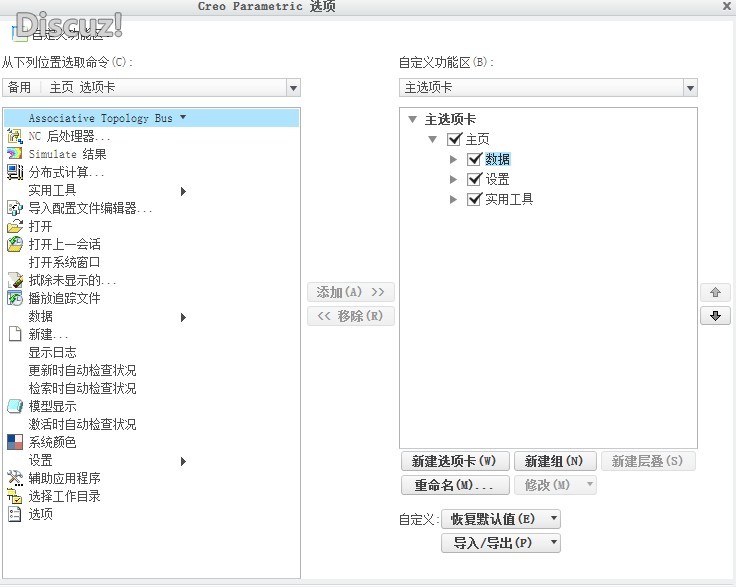The image size is (736, 587).
Task: Click the 播放追踪文件 icon
Action: tap(15, 298)
